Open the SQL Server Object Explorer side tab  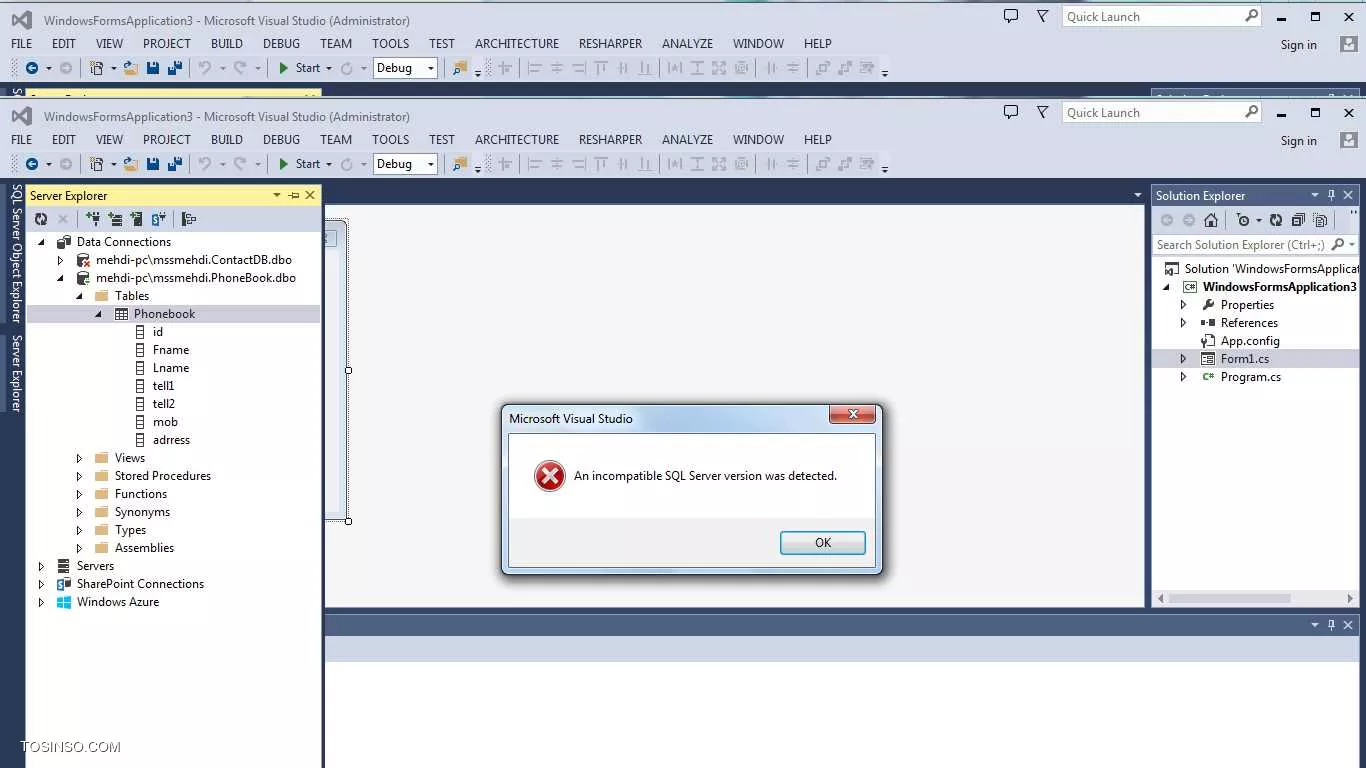[16, 254]
